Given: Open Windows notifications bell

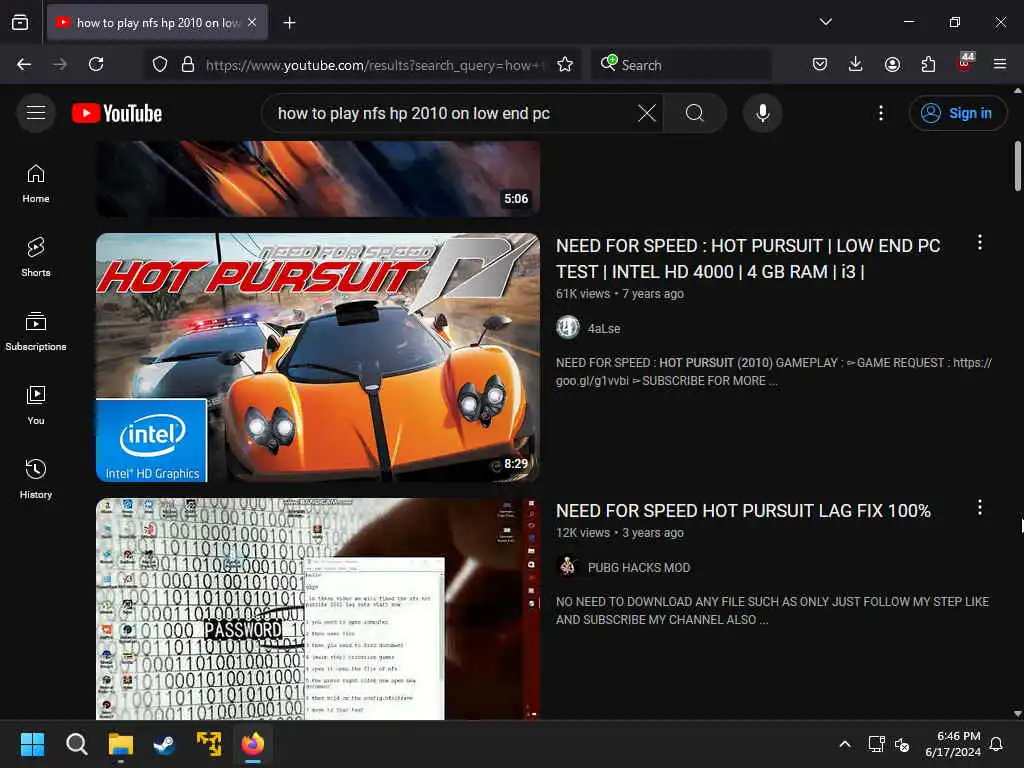Looking at the screenshot, I should [x=996, y=744].
